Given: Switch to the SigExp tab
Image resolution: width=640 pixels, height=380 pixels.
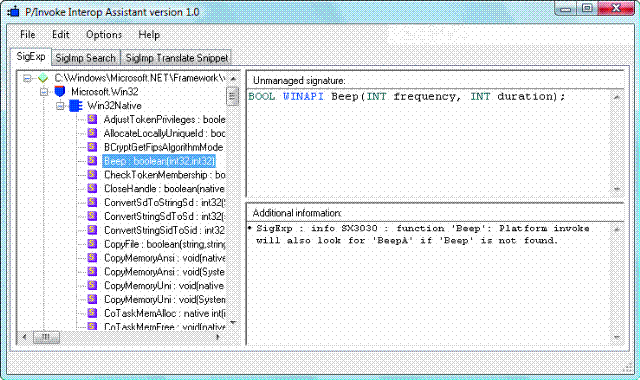Looking at the screenshot, I should tap(31, 57).
